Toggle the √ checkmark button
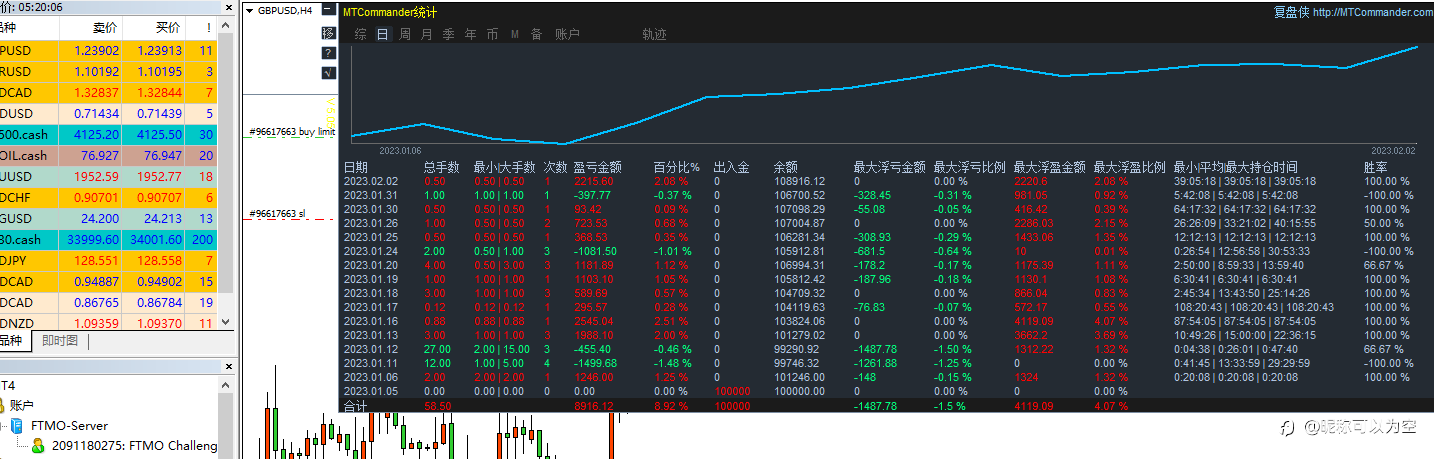 [x=328, y=73]
